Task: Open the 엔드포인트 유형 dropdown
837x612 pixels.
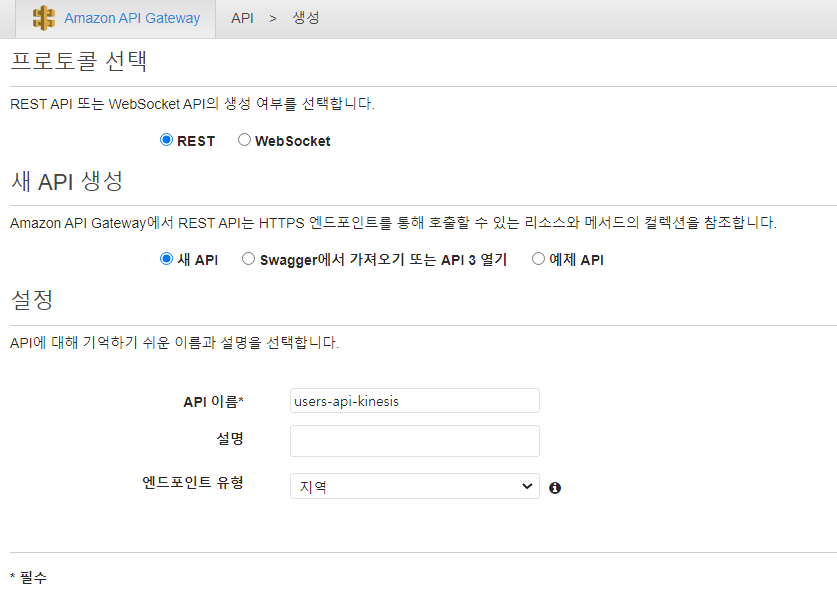Action: [x=415, y=486]
